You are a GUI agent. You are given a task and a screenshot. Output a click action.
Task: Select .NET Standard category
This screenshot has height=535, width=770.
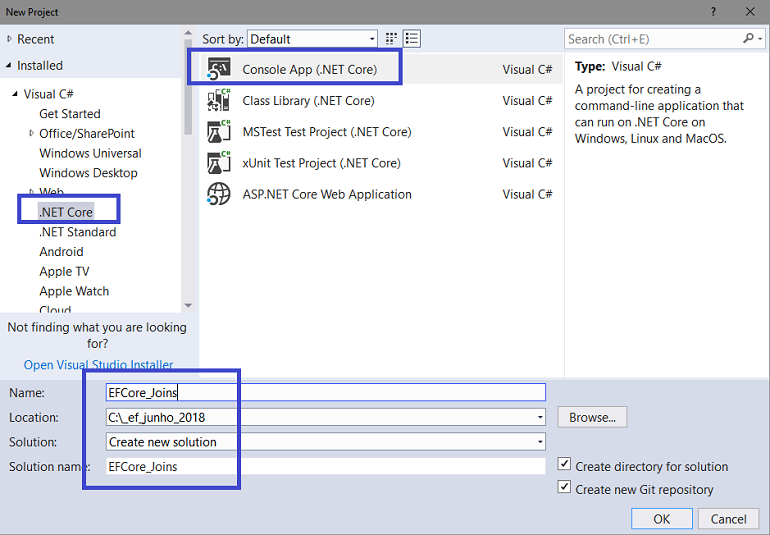(x=78, y=231)
